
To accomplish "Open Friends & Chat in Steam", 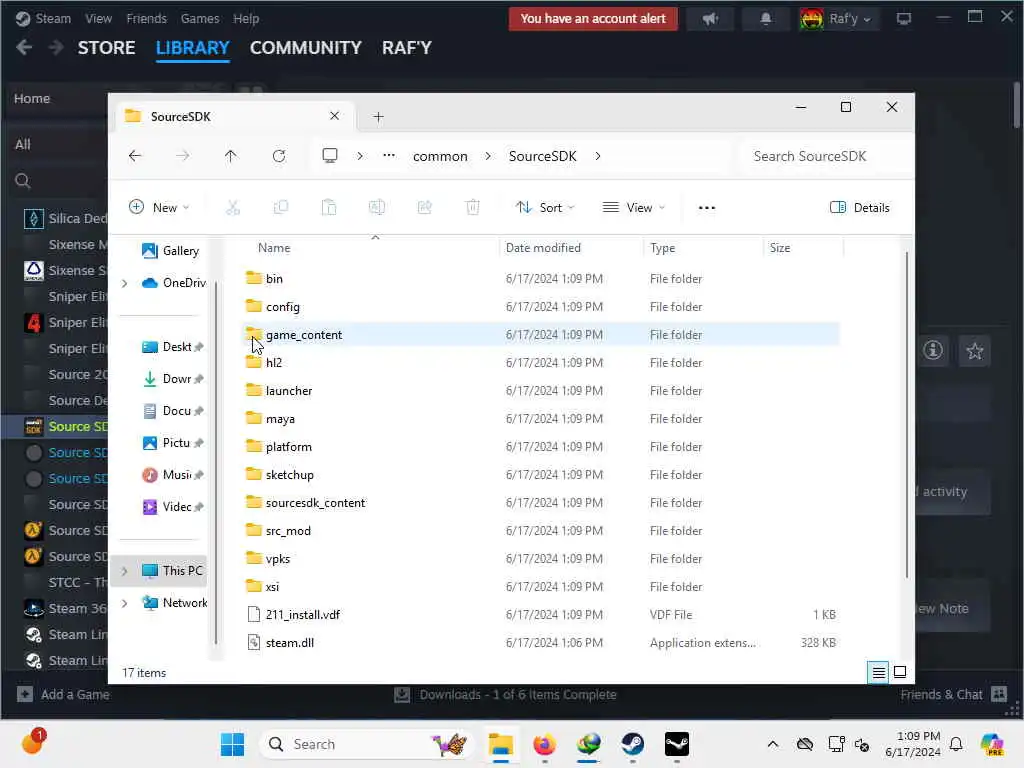I will coord(953,694).
